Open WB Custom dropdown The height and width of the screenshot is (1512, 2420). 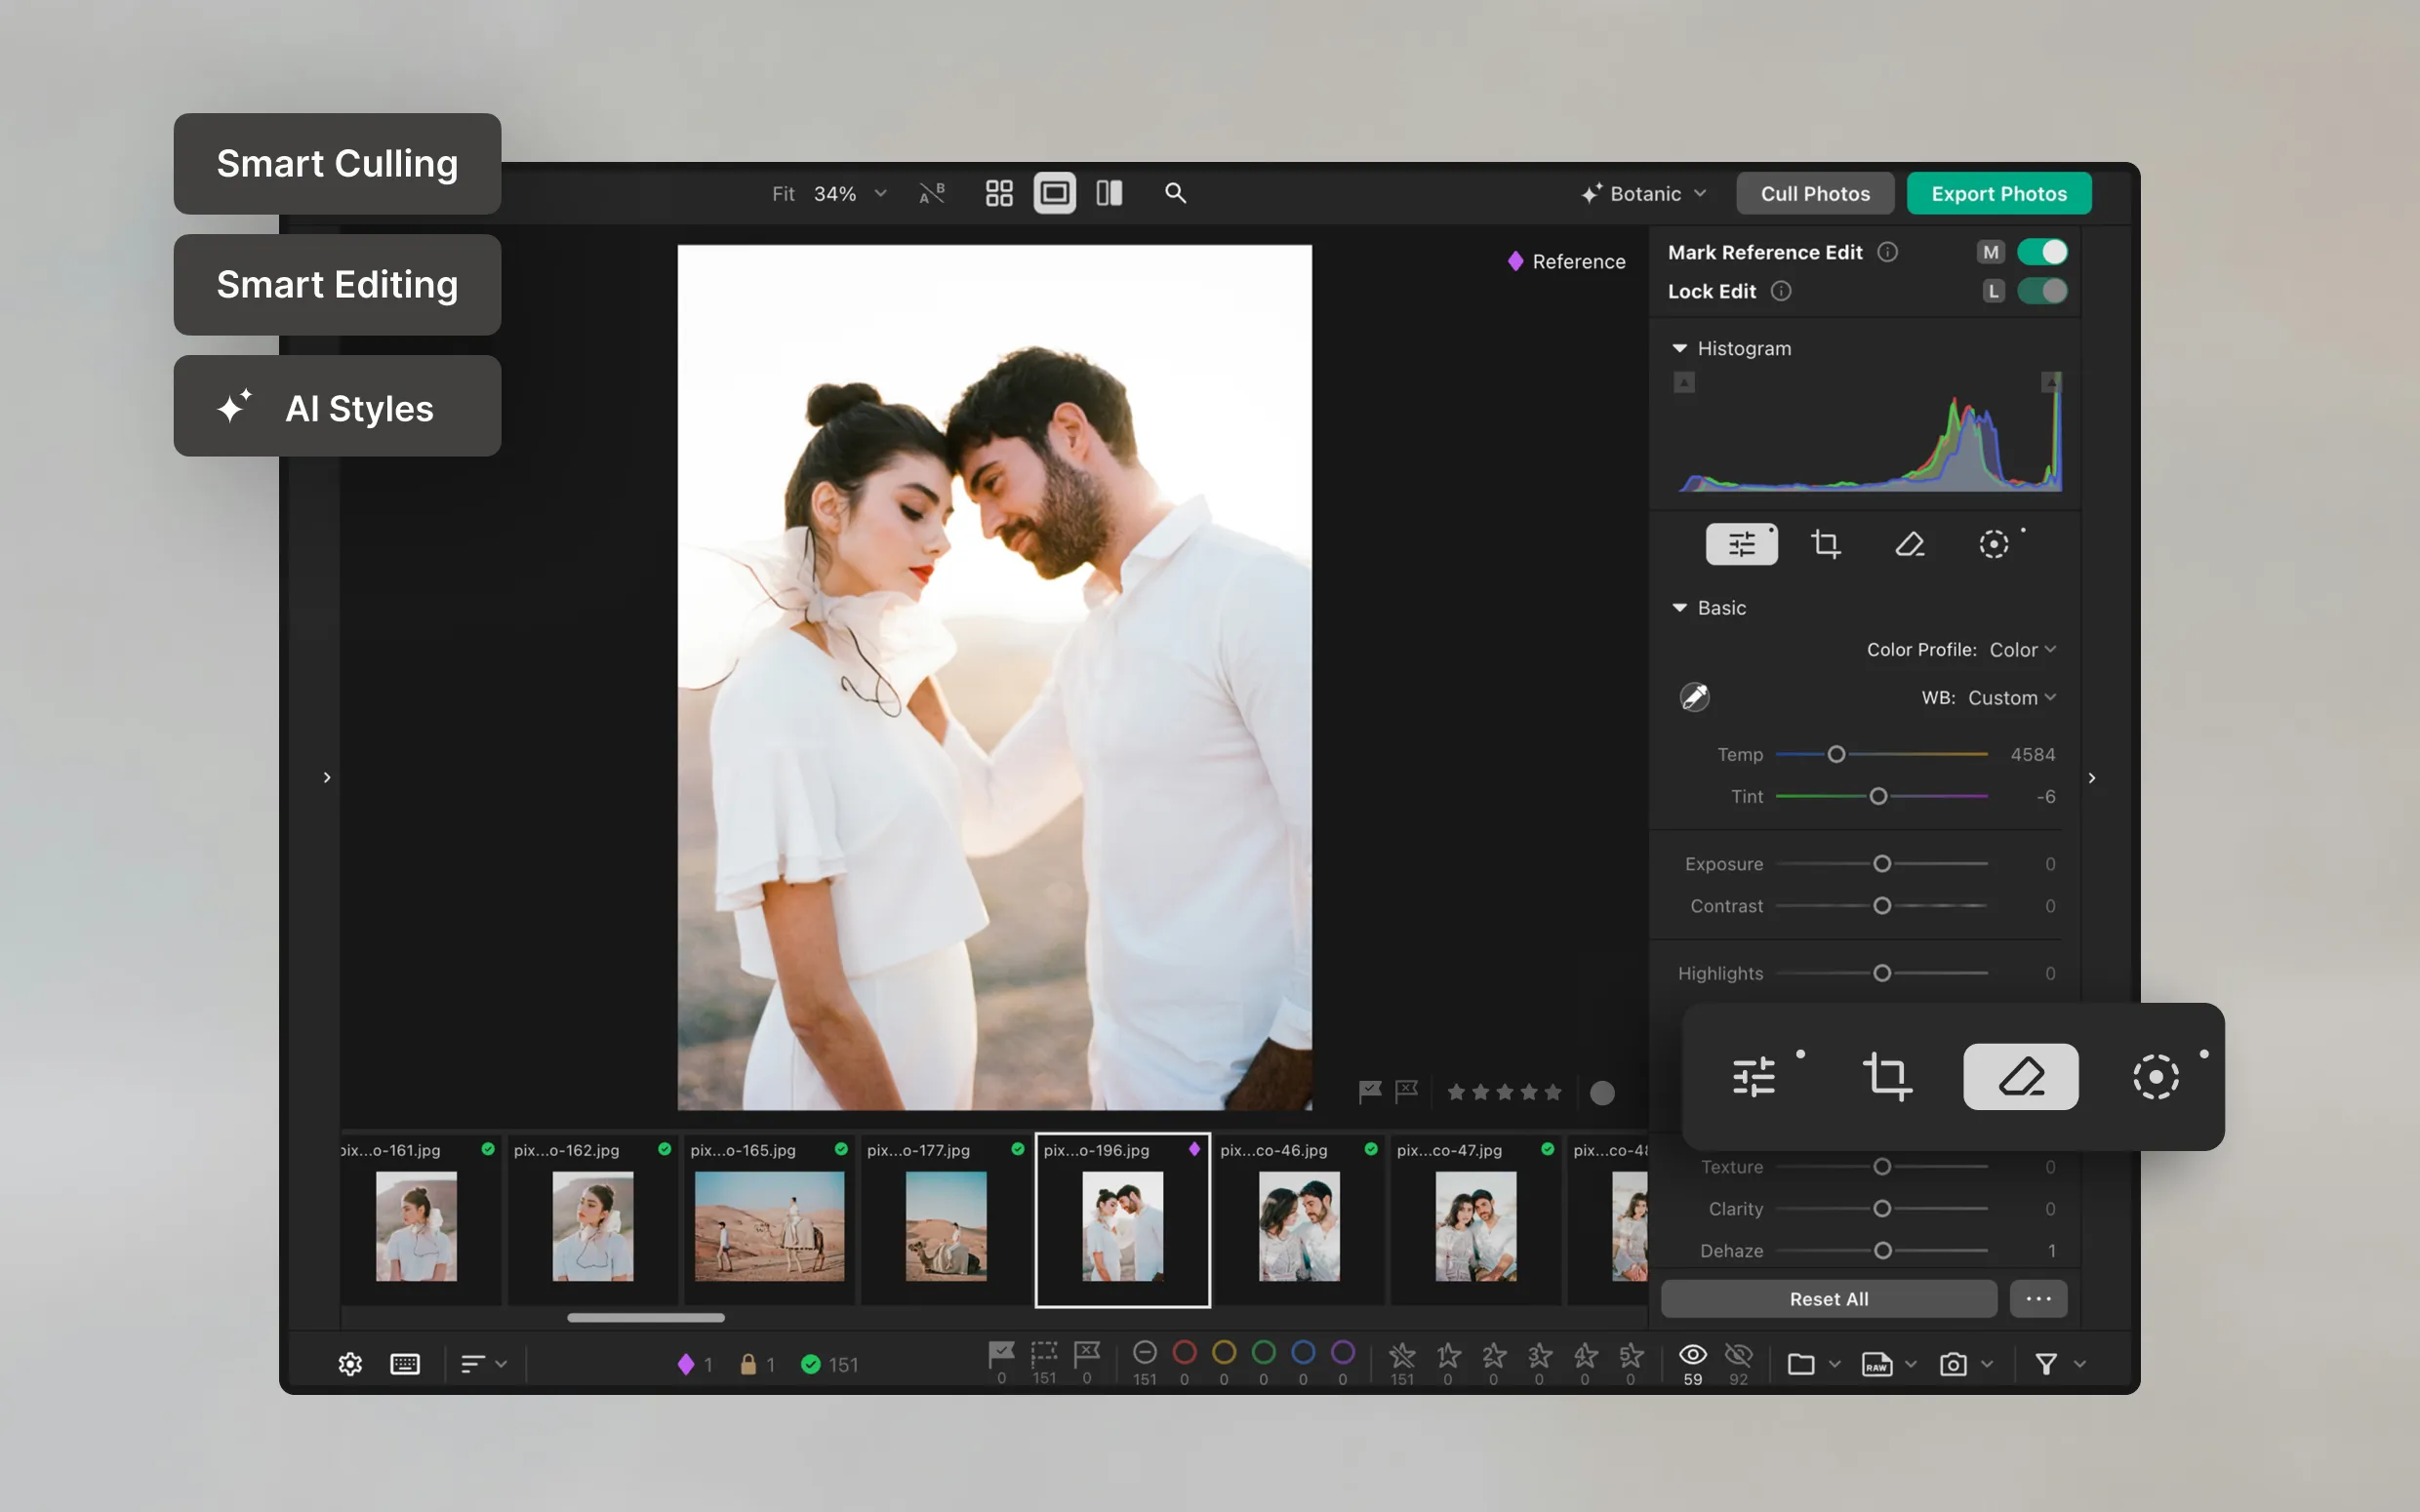tap(2011, 698)
